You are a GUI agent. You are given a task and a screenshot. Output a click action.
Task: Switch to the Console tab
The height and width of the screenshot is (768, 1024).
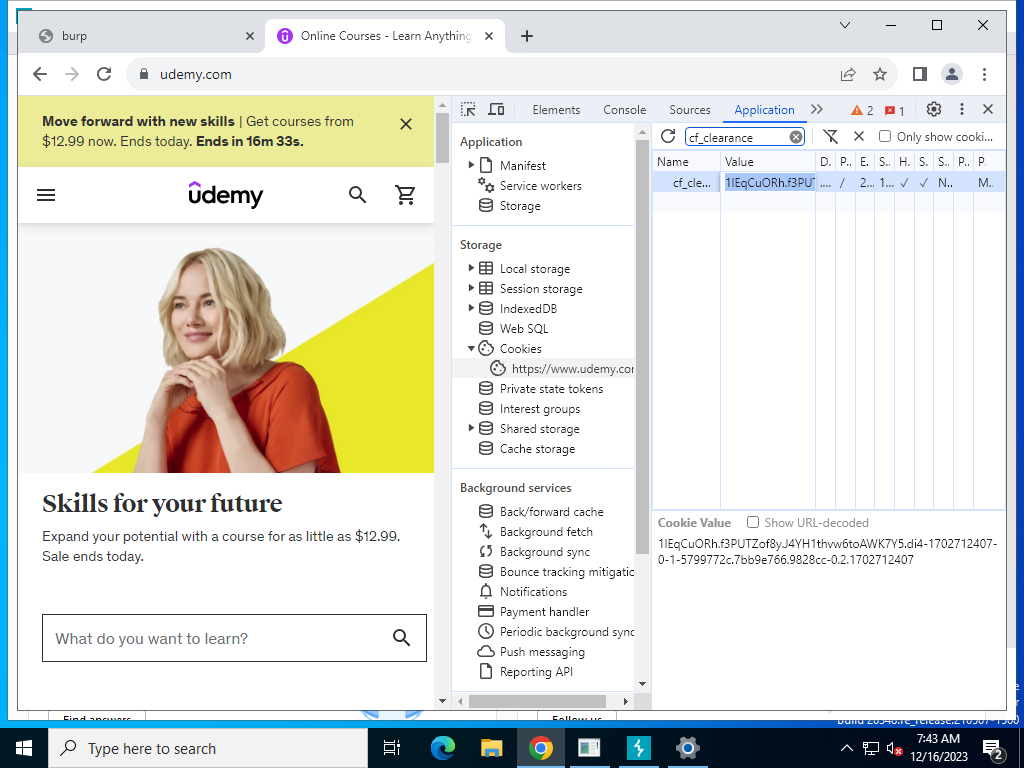[x=624, y=110]
